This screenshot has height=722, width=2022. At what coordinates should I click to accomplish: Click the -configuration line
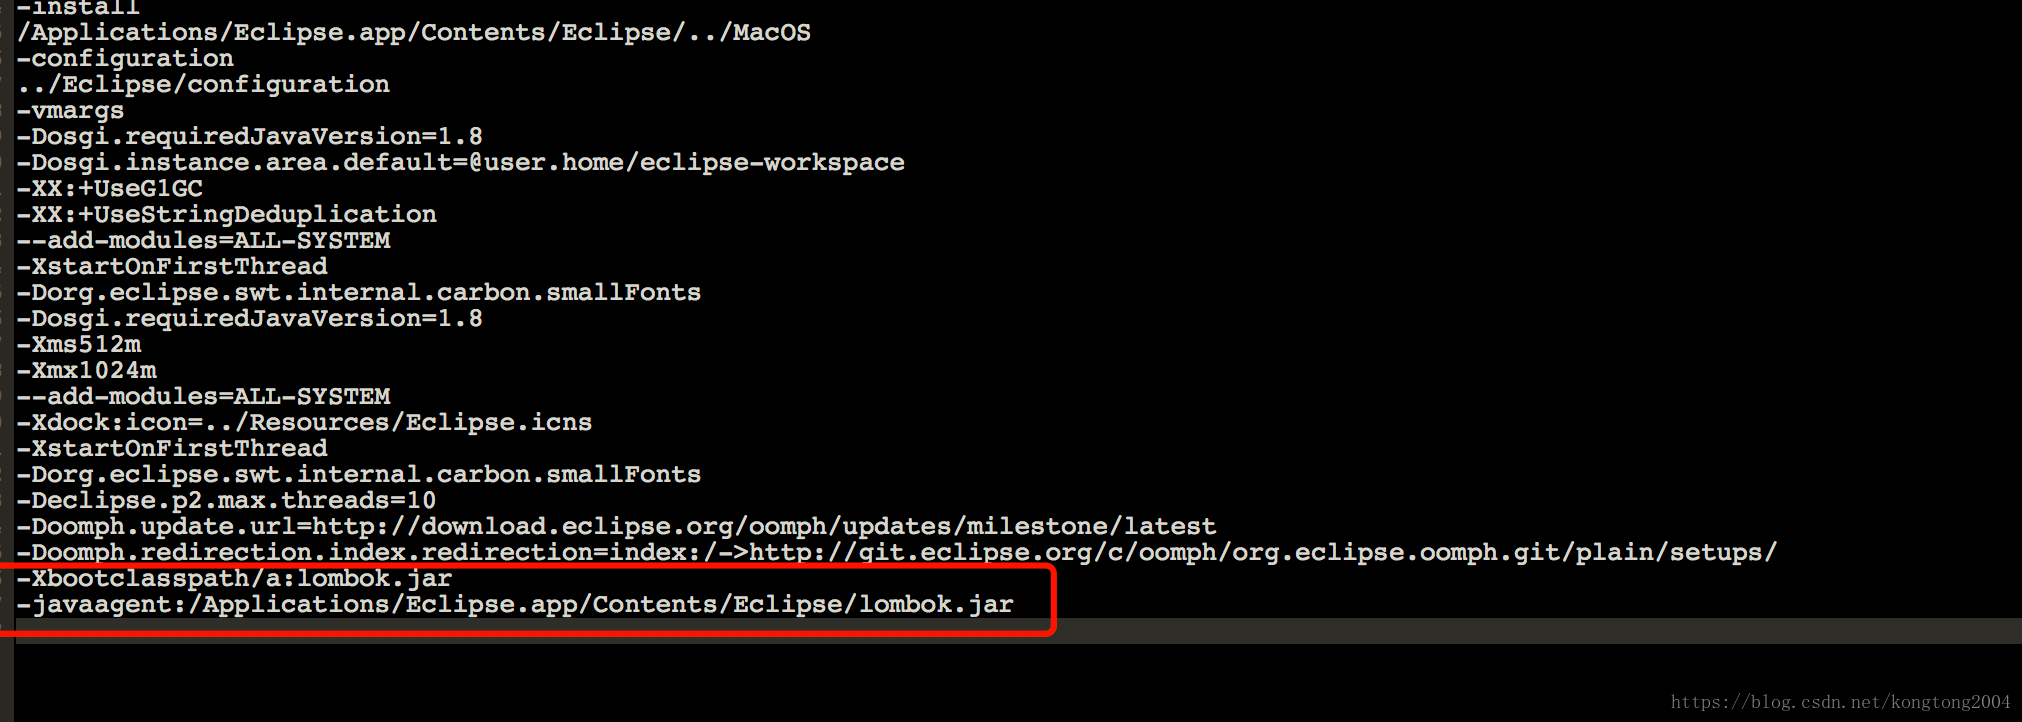(x=125, y=58)
